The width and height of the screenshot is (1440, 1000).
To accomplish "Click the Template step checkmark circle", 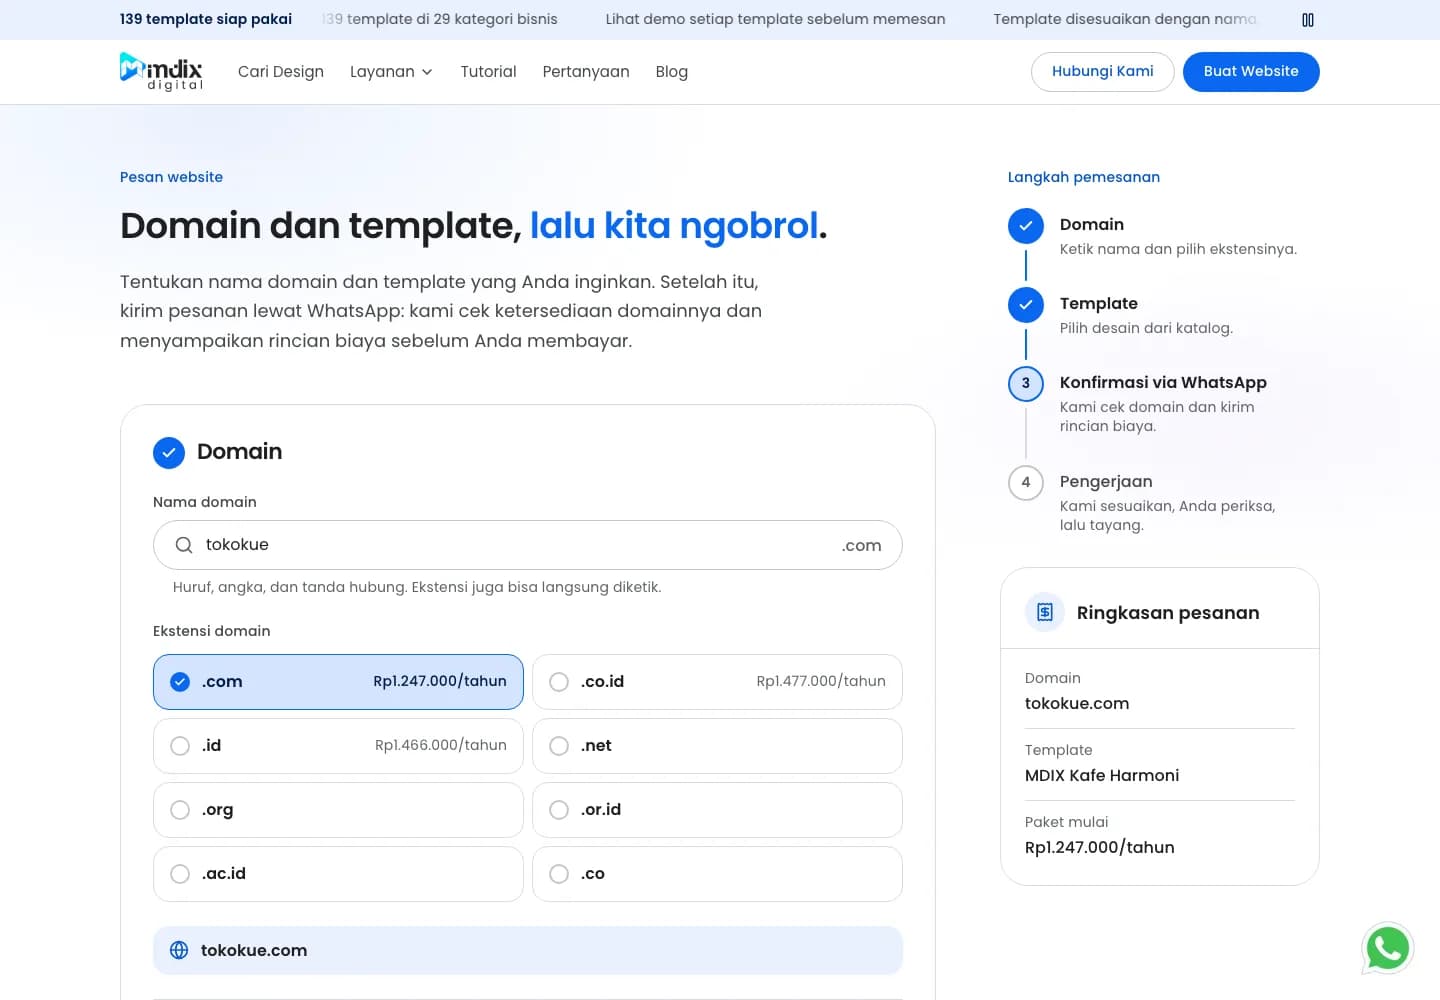I will tap(1026, 305).
